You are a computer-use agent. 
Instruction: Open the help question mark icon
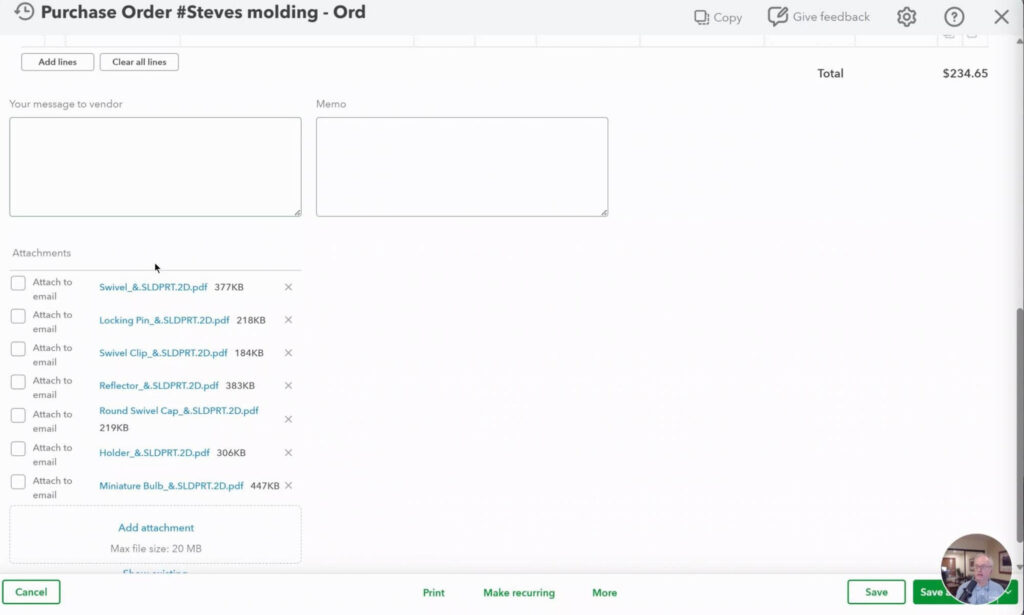click(x=954, y=17)
